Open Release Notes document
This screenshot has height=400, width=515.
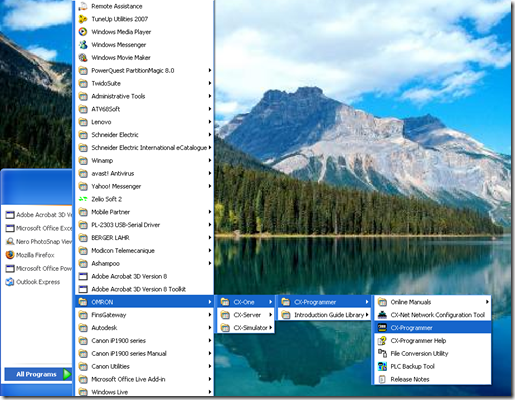432,379
